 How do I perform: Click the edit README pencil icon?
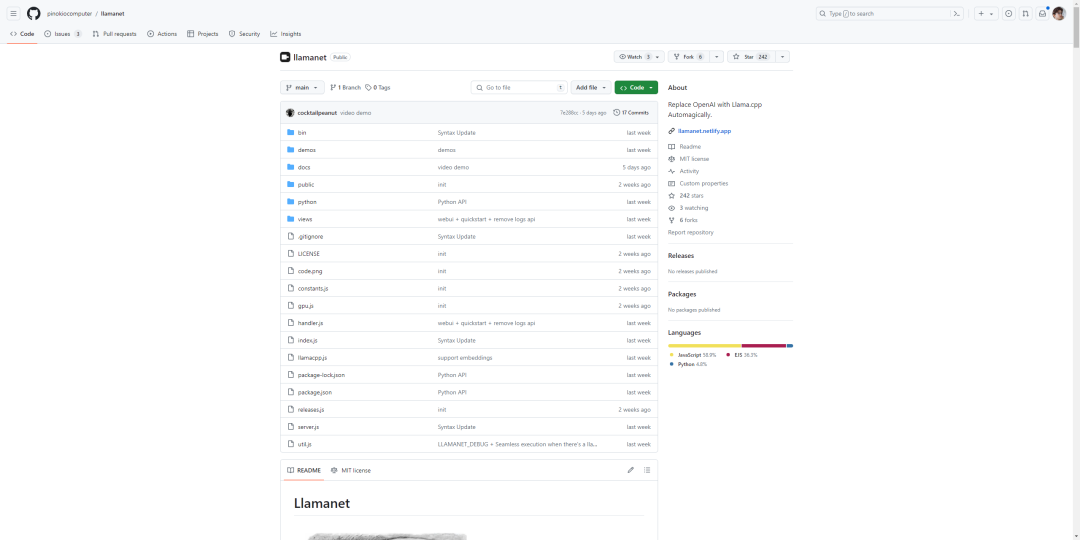point(630,470)
